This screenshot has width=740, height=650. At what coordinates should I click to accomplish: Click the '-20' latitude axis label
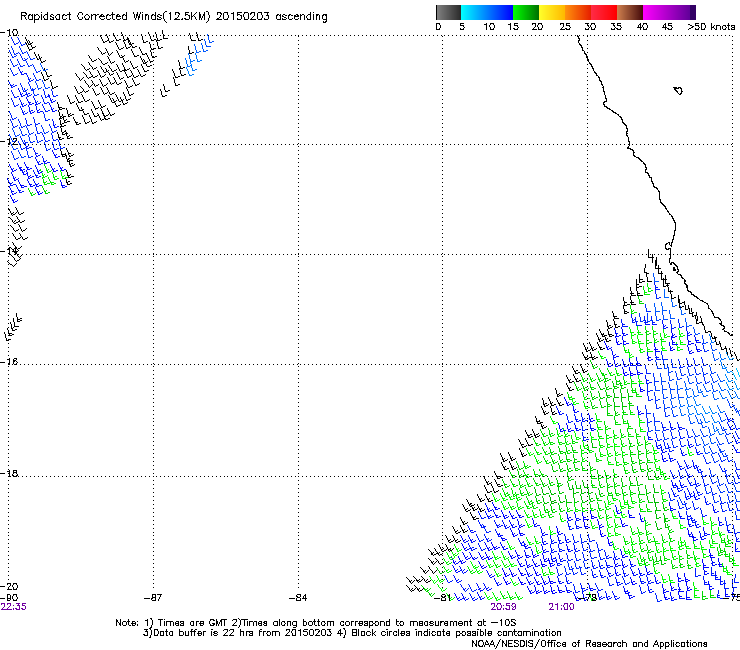click(9, 587)
